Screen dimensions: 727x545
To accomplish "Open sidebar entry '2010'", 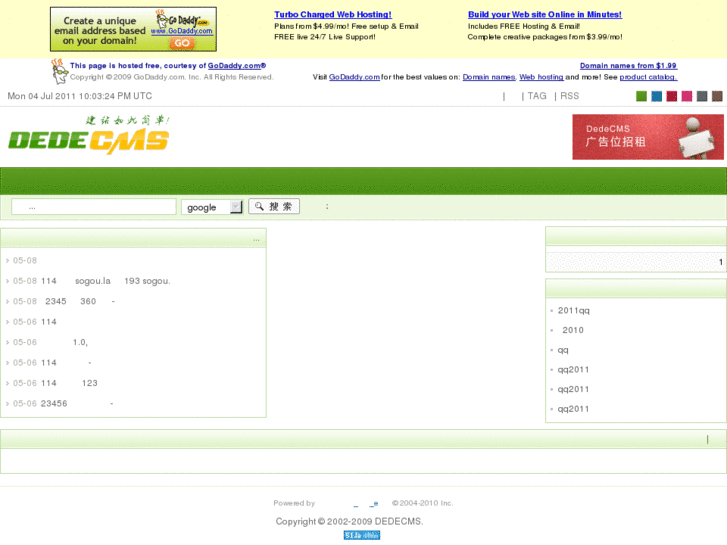I will click(x=573, y=330).
